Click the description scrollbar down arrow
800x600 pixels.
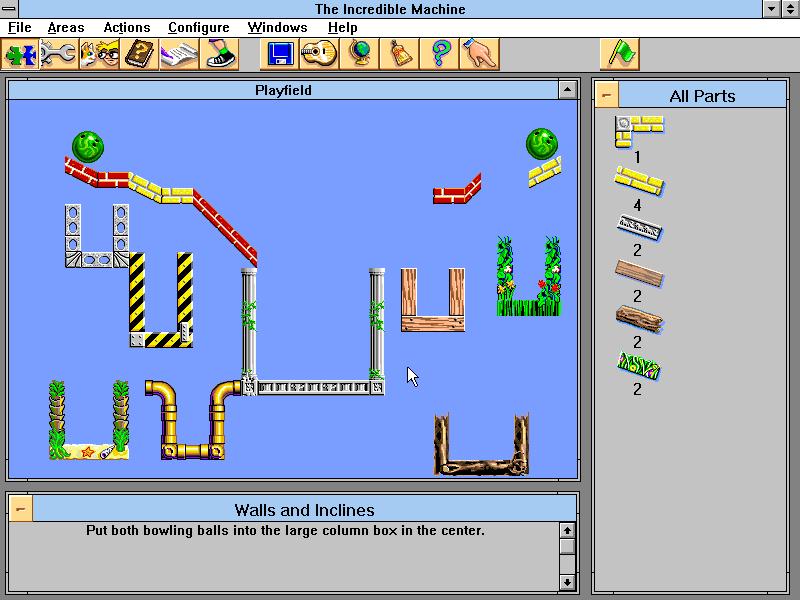click(567, 582)
